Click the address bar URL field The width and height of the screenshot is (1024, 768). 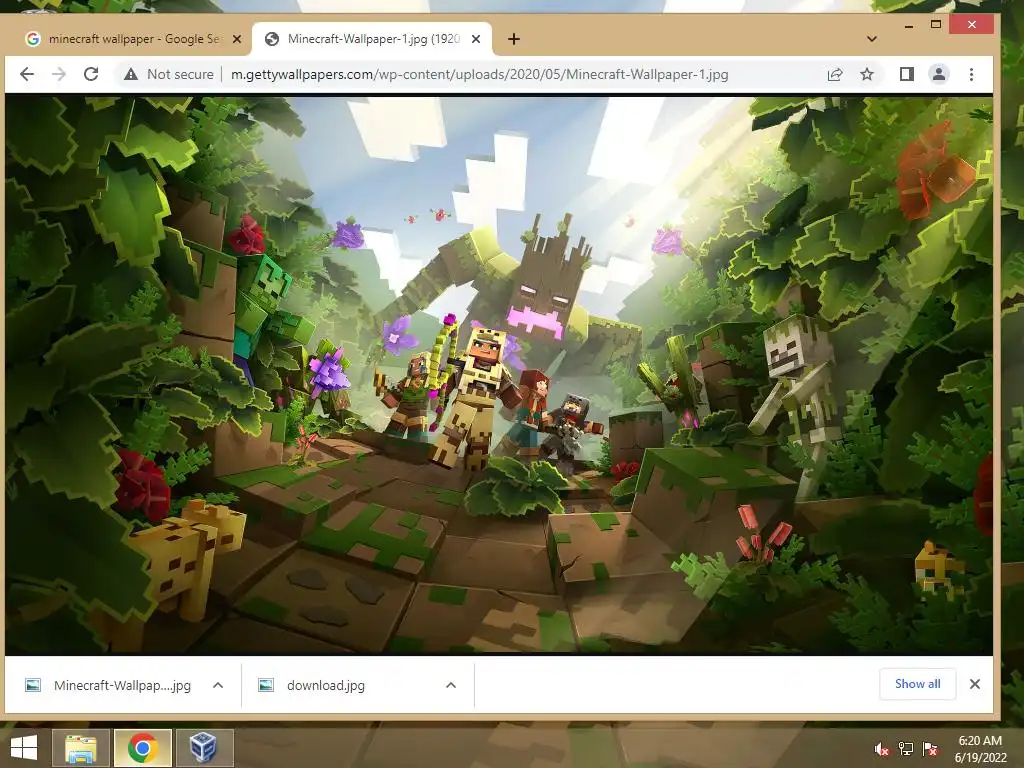tap(479, 74)
